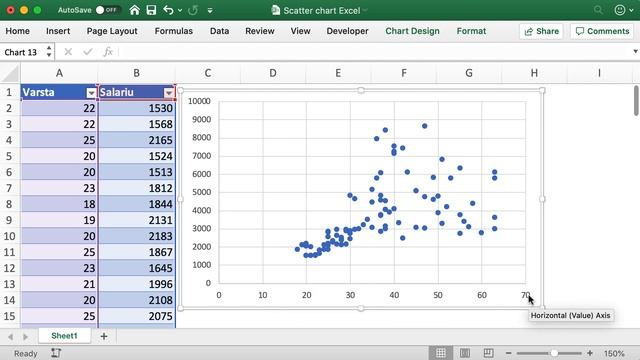The width and height of the screenshot is (640, 360).
Task: Click the chart's right-middle resize handle
Action: click(x=542, y=199)
